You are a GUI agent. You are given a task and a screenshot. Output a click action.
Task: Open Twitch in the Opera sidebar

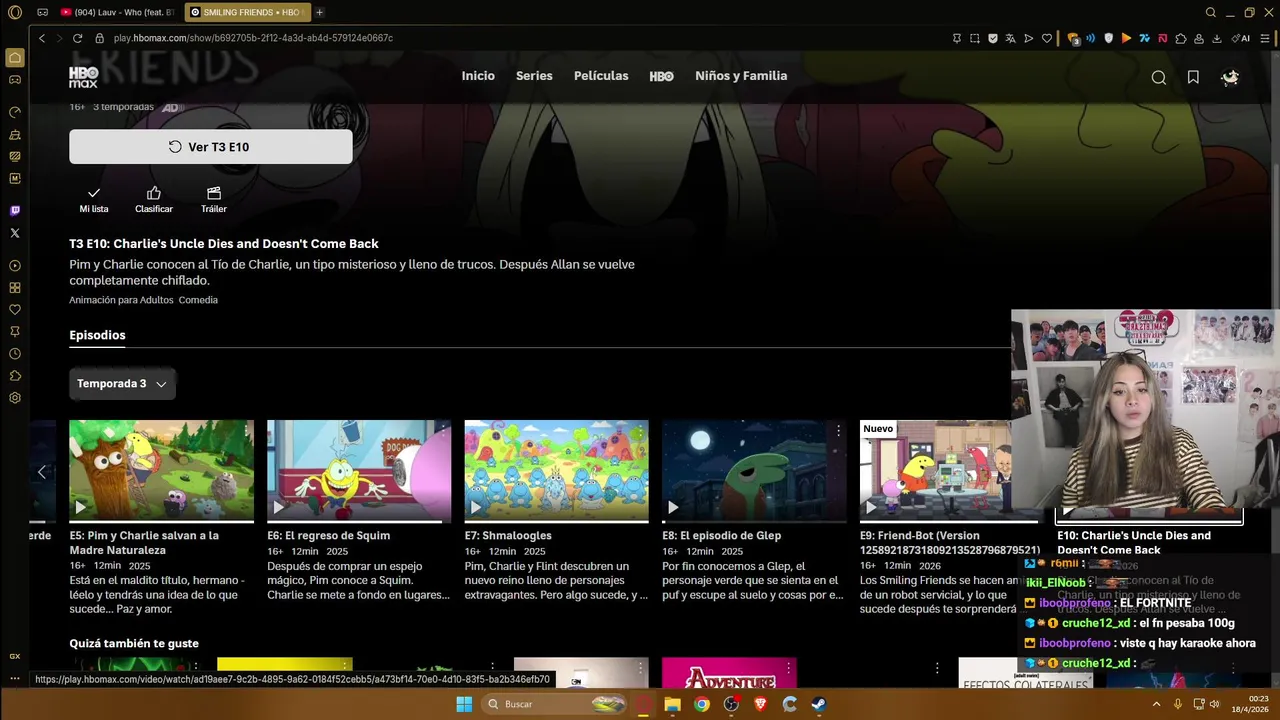pyautogui.click(x=15, y=211)
